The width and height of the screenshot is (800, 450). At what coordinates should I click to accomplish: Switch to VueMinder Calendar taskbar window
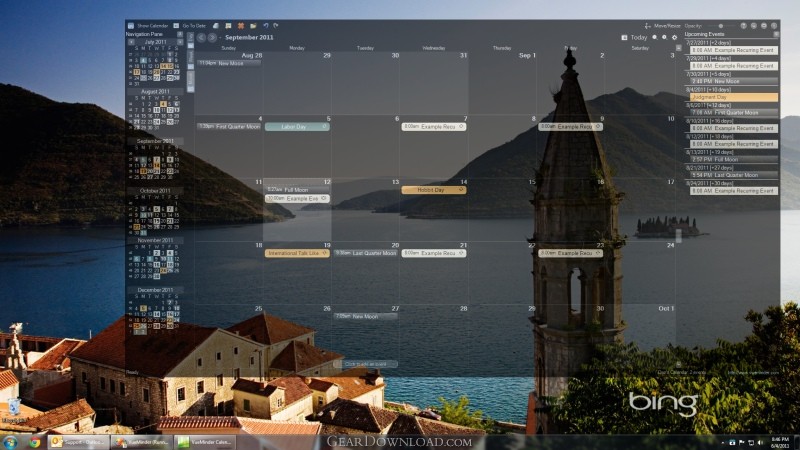(204, 442)
